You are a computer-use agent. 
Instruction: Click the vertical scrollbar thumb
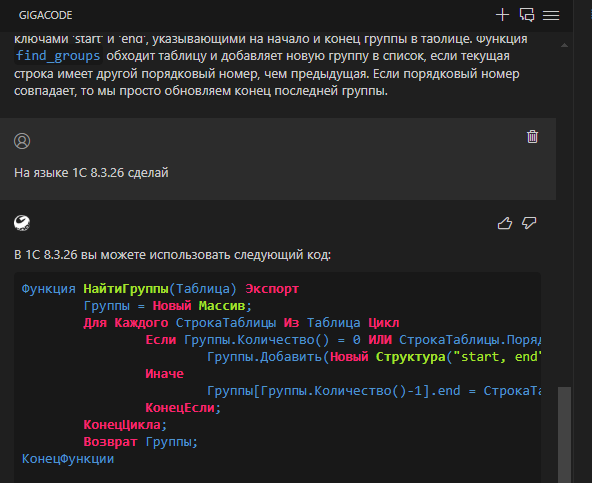(x=564, y=434)
